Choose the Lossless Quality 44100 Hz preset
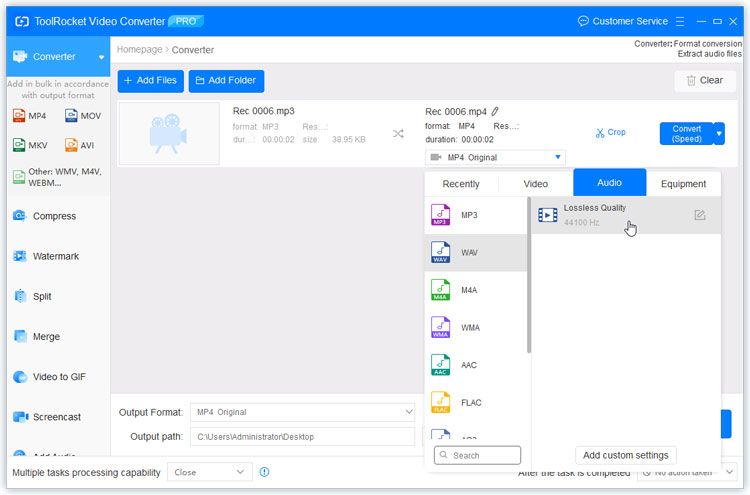The width and height of the screenshot is (750, 495). click(626, 215)
